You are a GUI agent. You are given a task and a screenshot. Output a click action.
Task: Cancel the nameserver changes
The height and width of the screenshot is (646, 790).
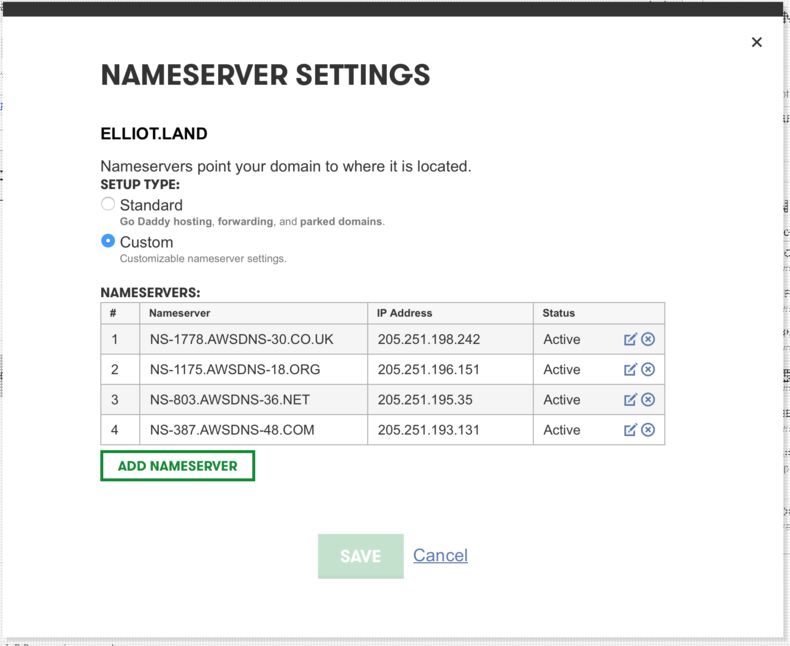440,556
